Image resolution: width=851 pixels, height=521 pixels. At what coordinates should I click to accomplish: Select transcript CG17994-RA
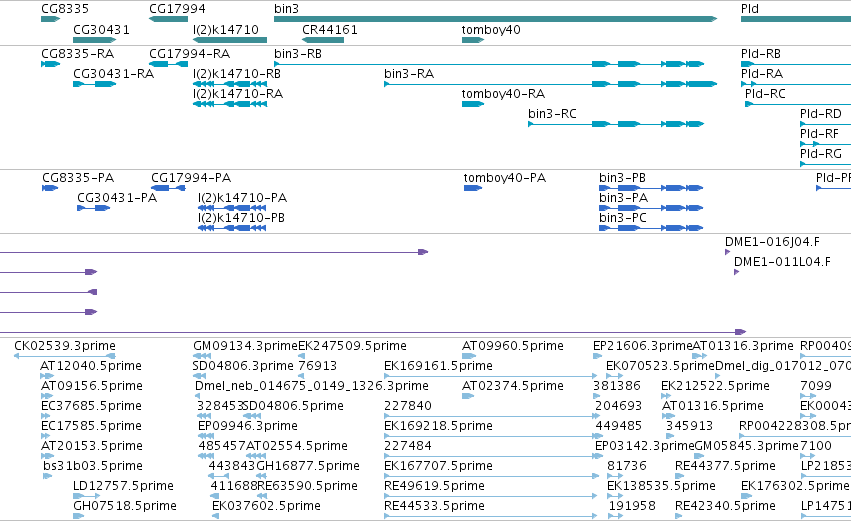(x=189, y=54)
